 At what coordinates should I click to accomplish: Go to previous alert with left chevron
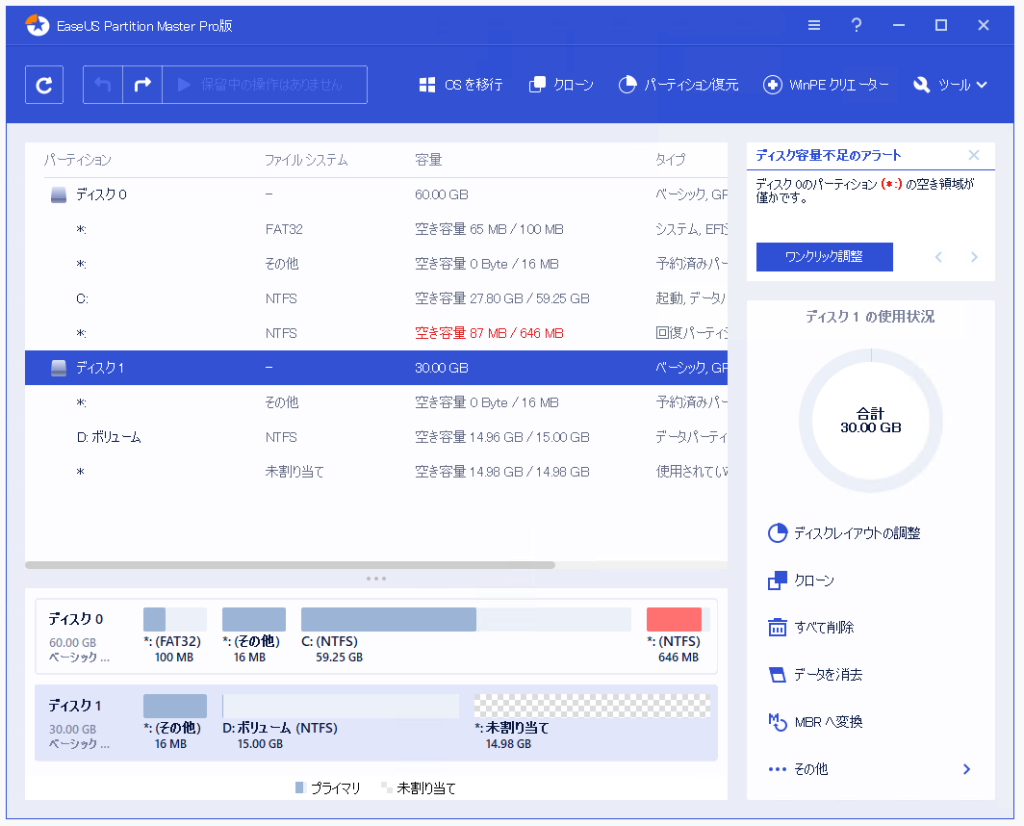coord(938,257)
